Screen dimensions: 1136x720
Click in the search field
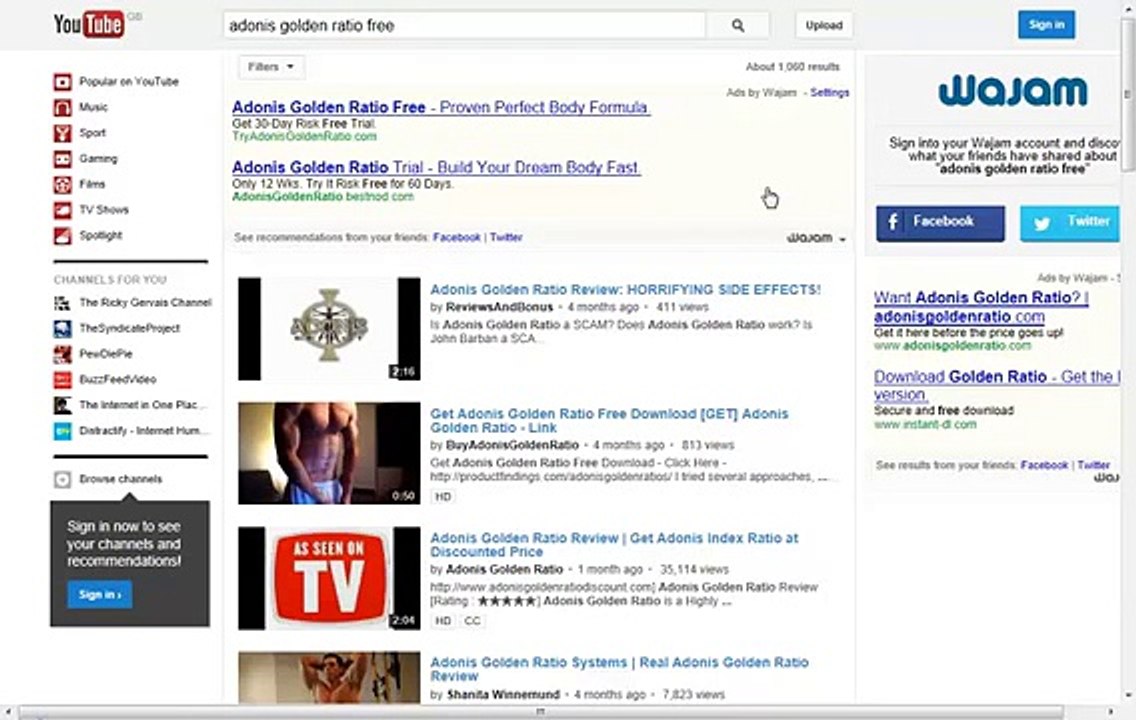pyautogui.click(x=464, y=25)
